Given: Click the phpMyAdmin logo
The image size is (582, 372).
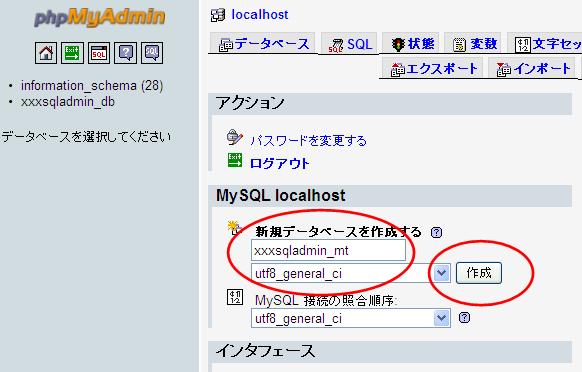Looking at the screenshot, I should [99, 17].
